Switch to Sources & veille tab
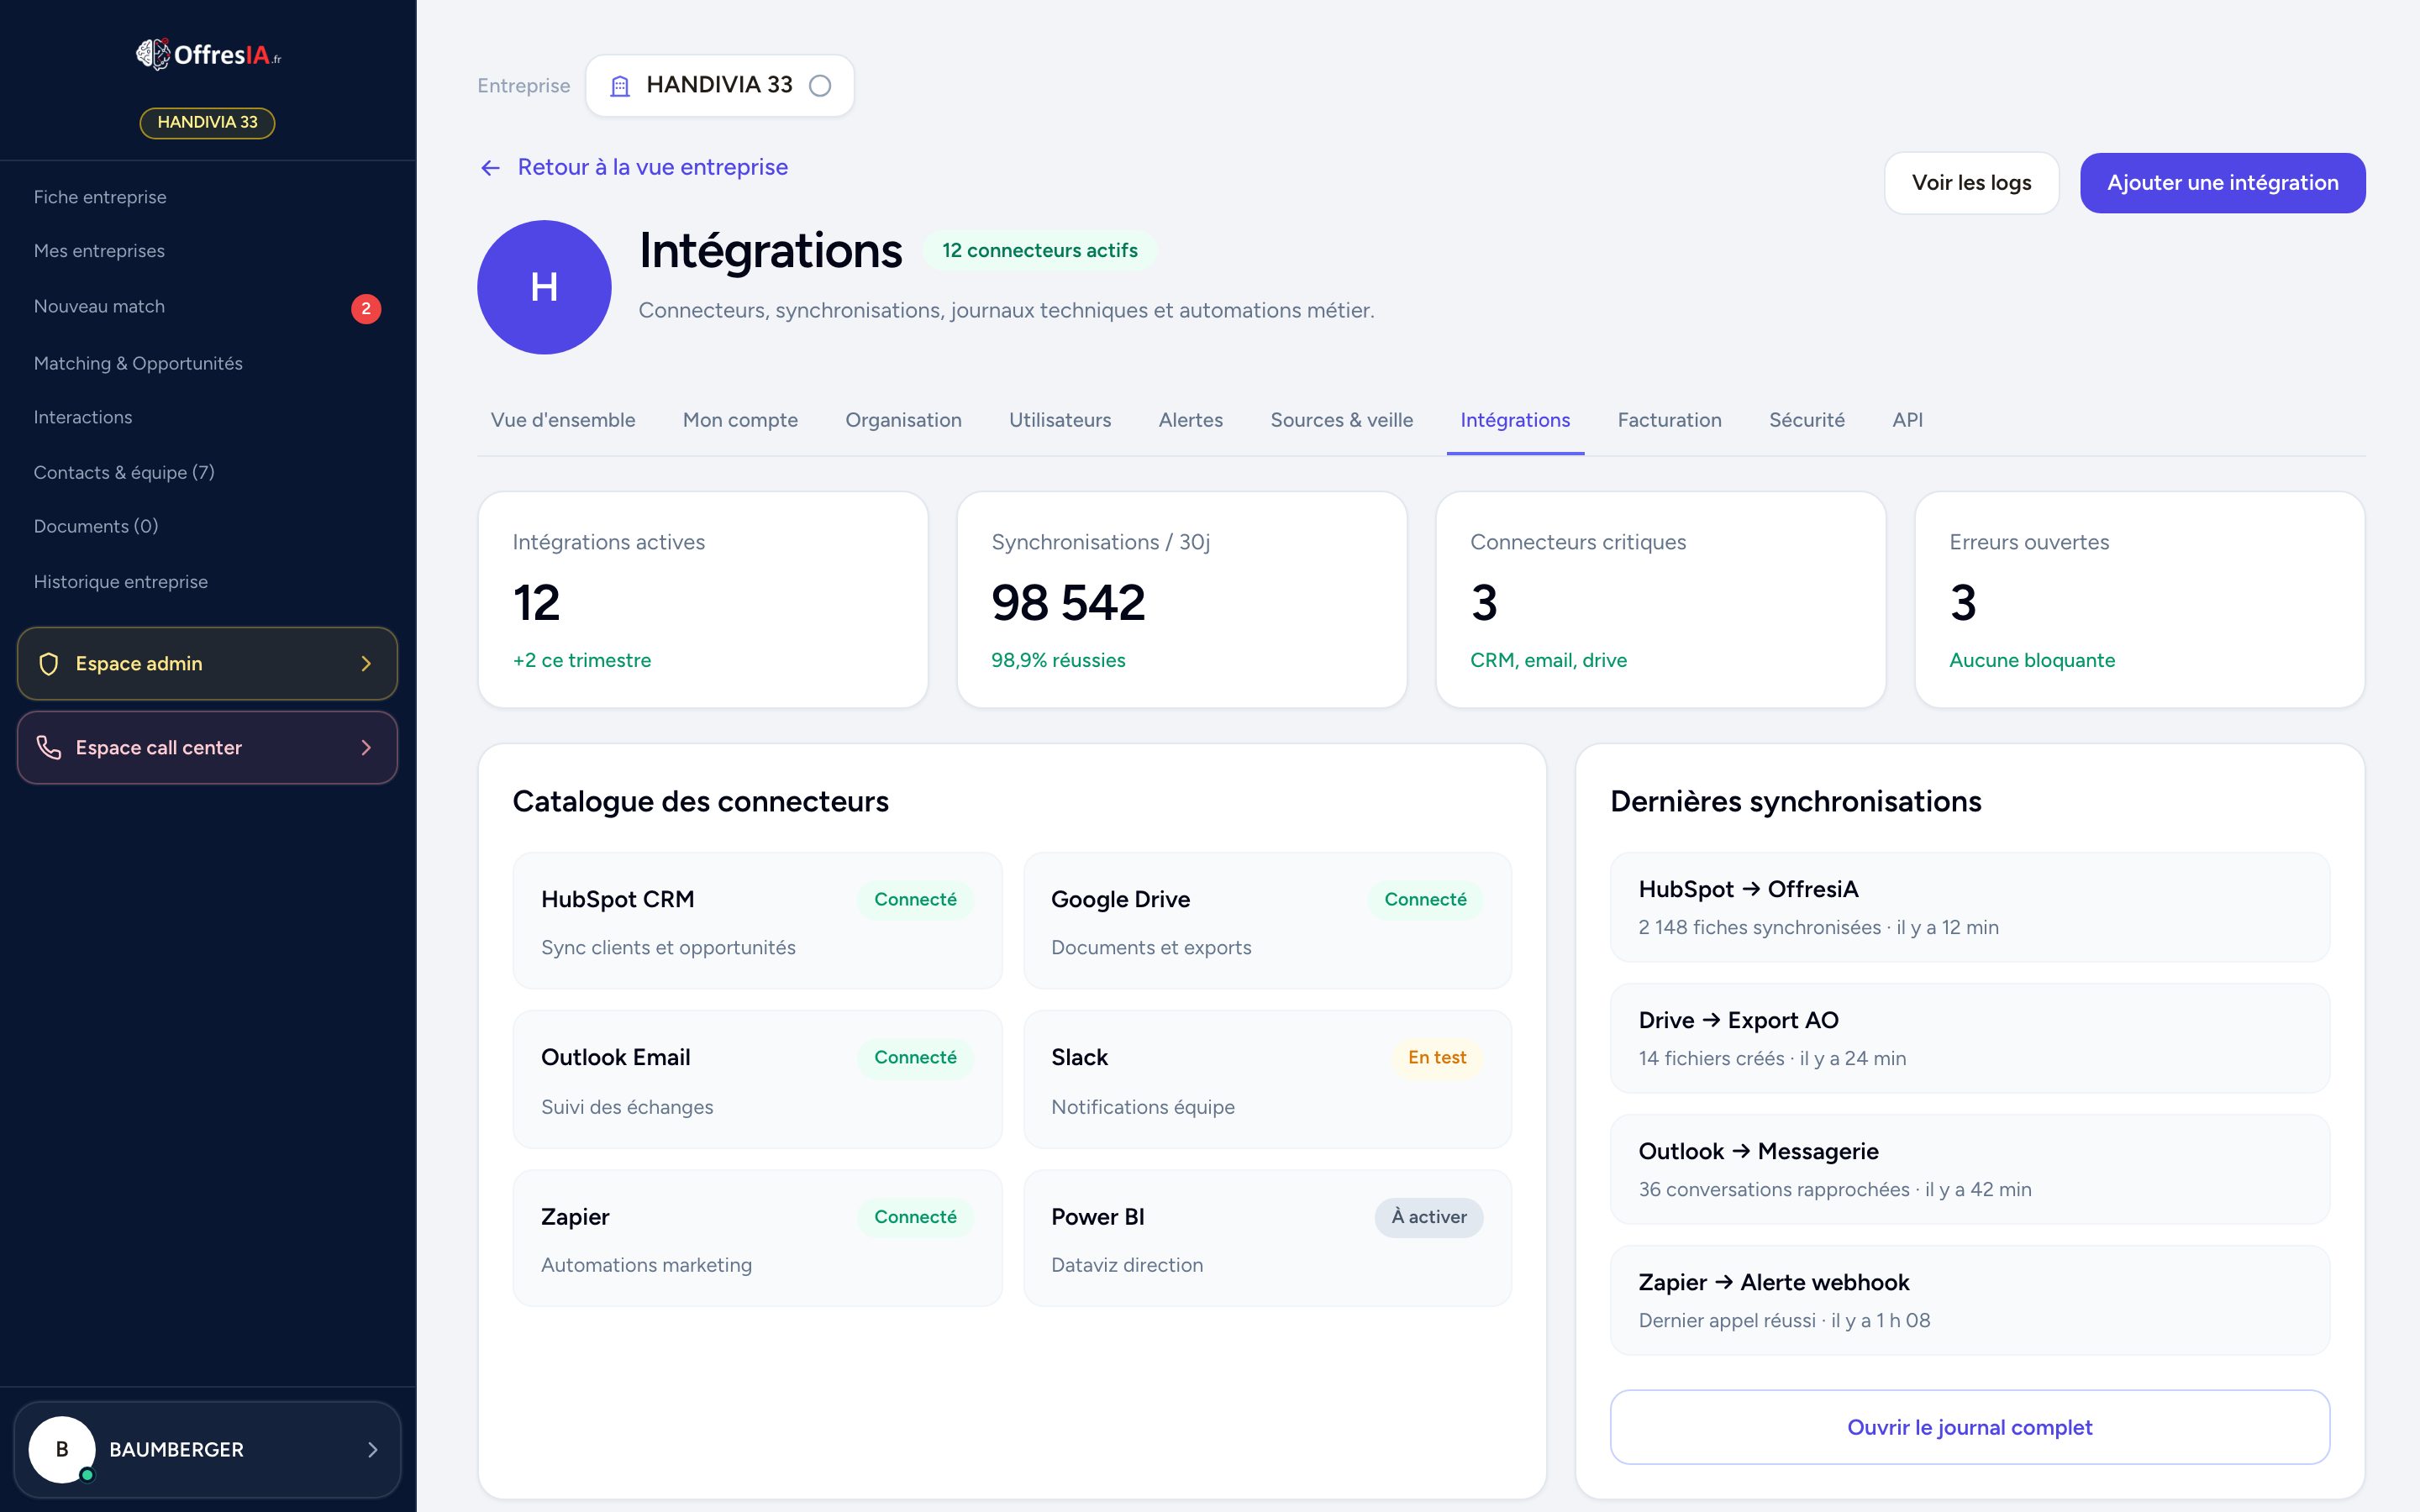 click(x=1341, y=420)
